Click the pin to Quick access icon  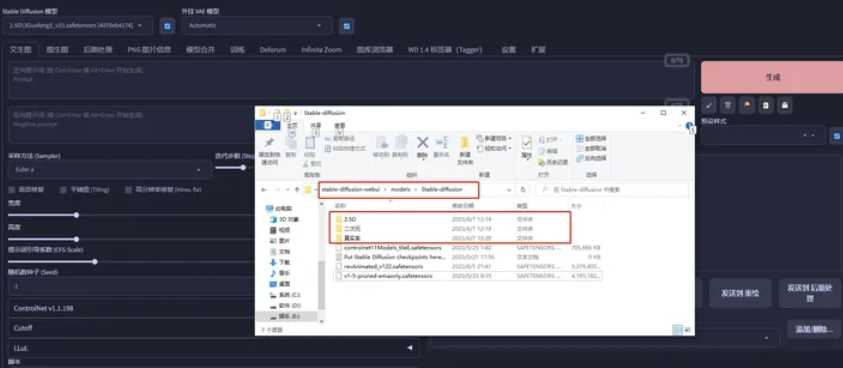[x=269, y=143]
